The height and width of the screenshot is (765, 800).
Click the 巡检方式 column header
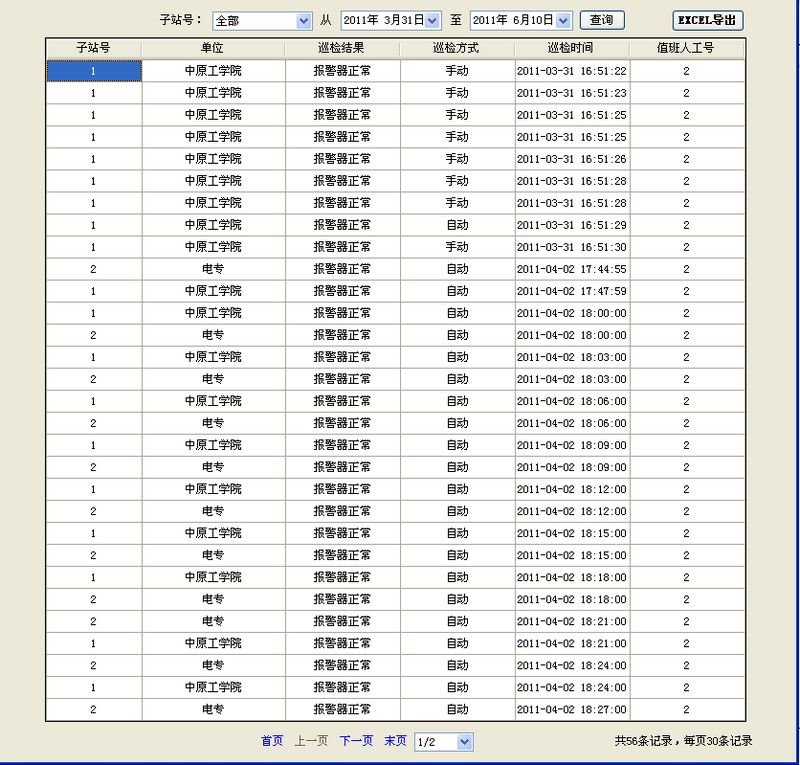click(457, 48)
